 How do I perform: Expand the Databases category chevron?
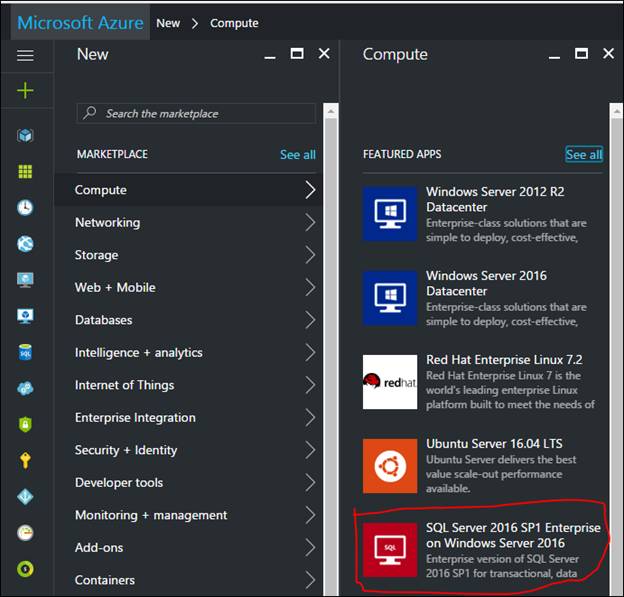click(310, 320)
